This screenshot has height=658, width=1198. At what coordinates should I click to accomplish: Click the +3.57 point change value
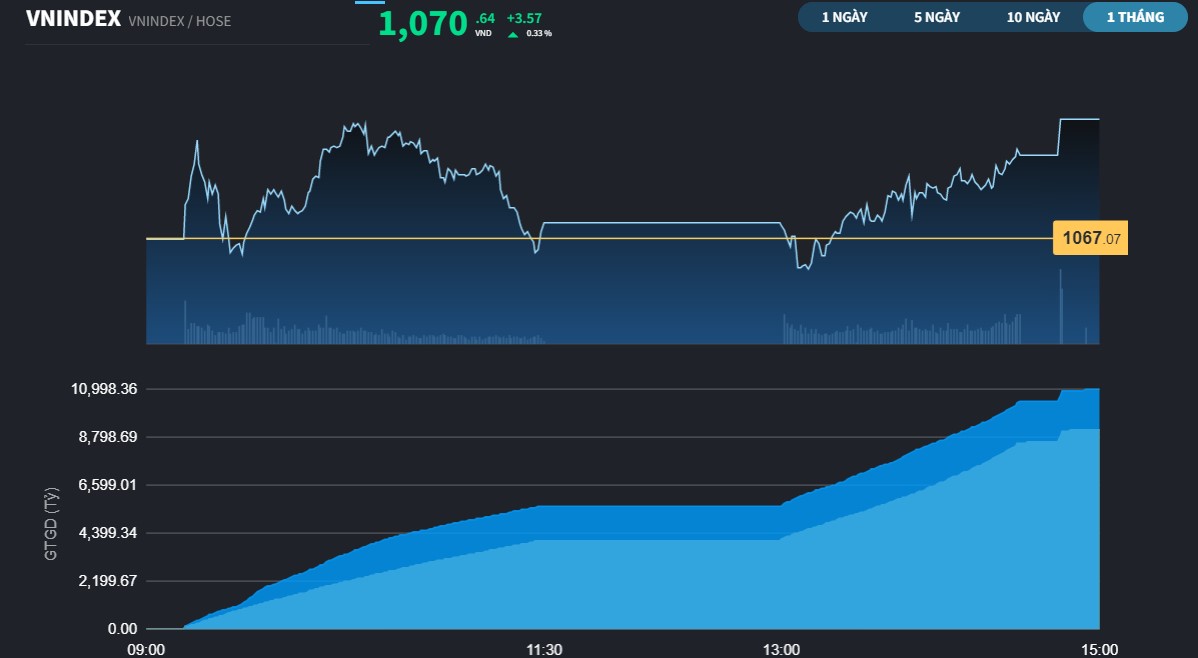click(x=524, y=18)
